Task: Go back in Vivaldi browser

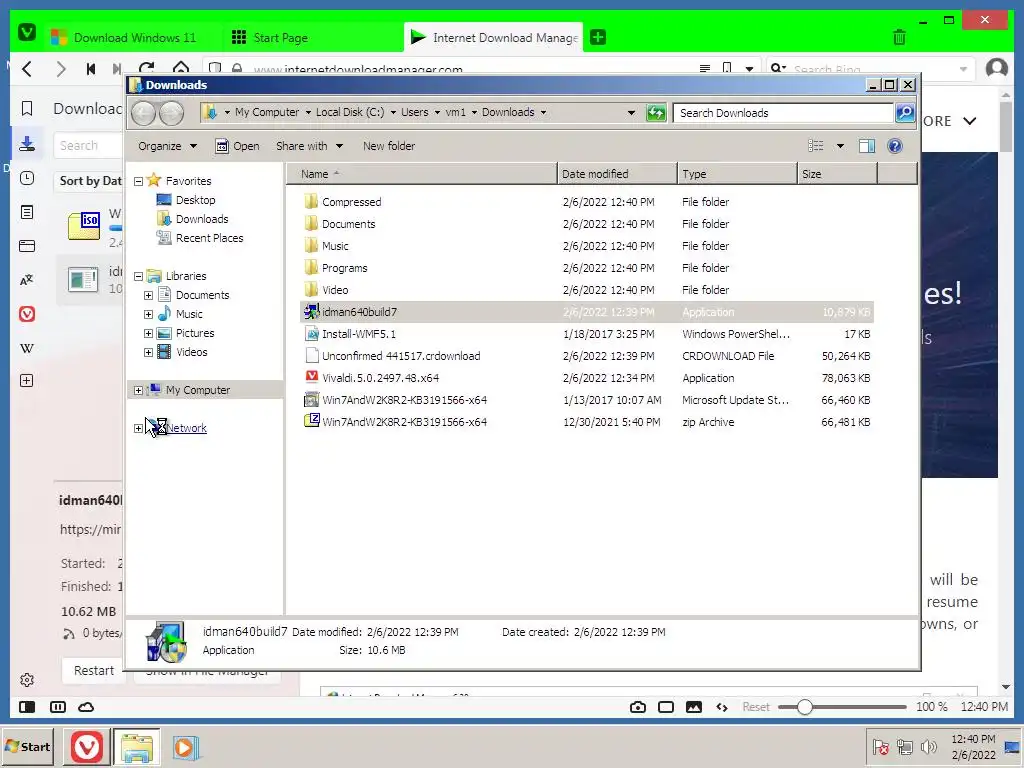Action: 27,69
